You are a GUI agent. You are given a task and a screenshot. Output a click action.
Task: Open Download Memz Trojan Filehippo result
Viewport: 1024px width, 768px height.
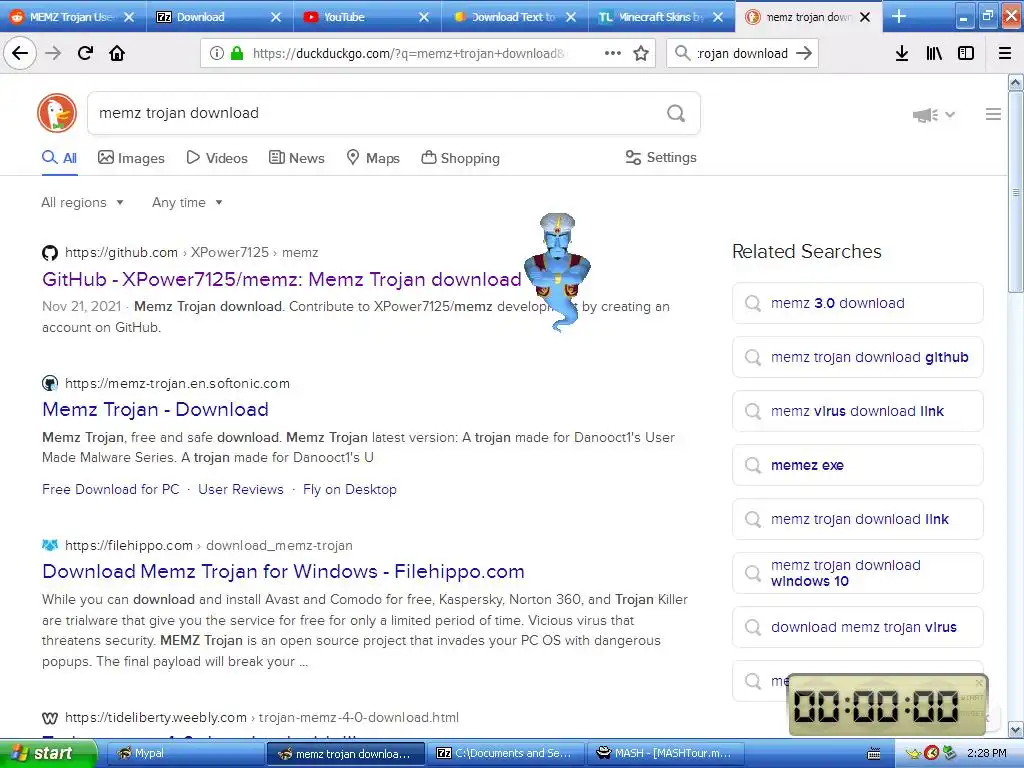pos(283,571)
